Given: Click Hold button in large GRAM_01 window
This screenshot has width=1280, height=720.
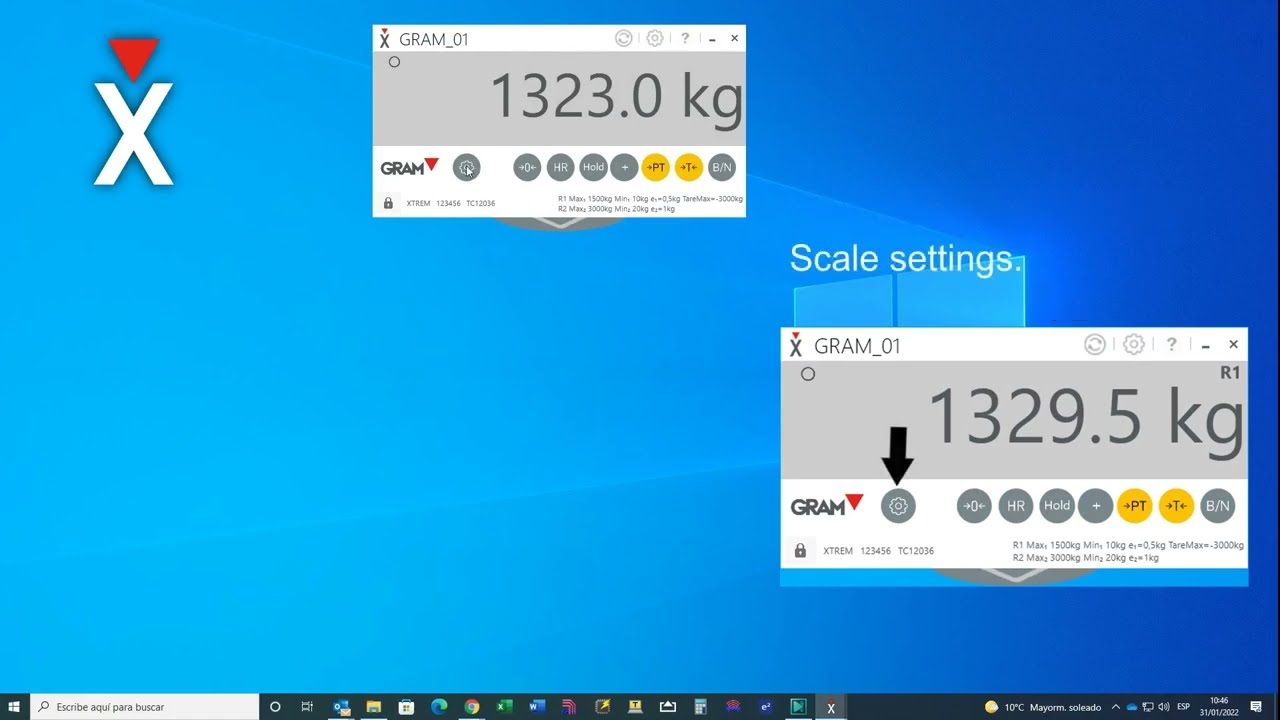Looking at the screenshot, I should [1056, 506].
